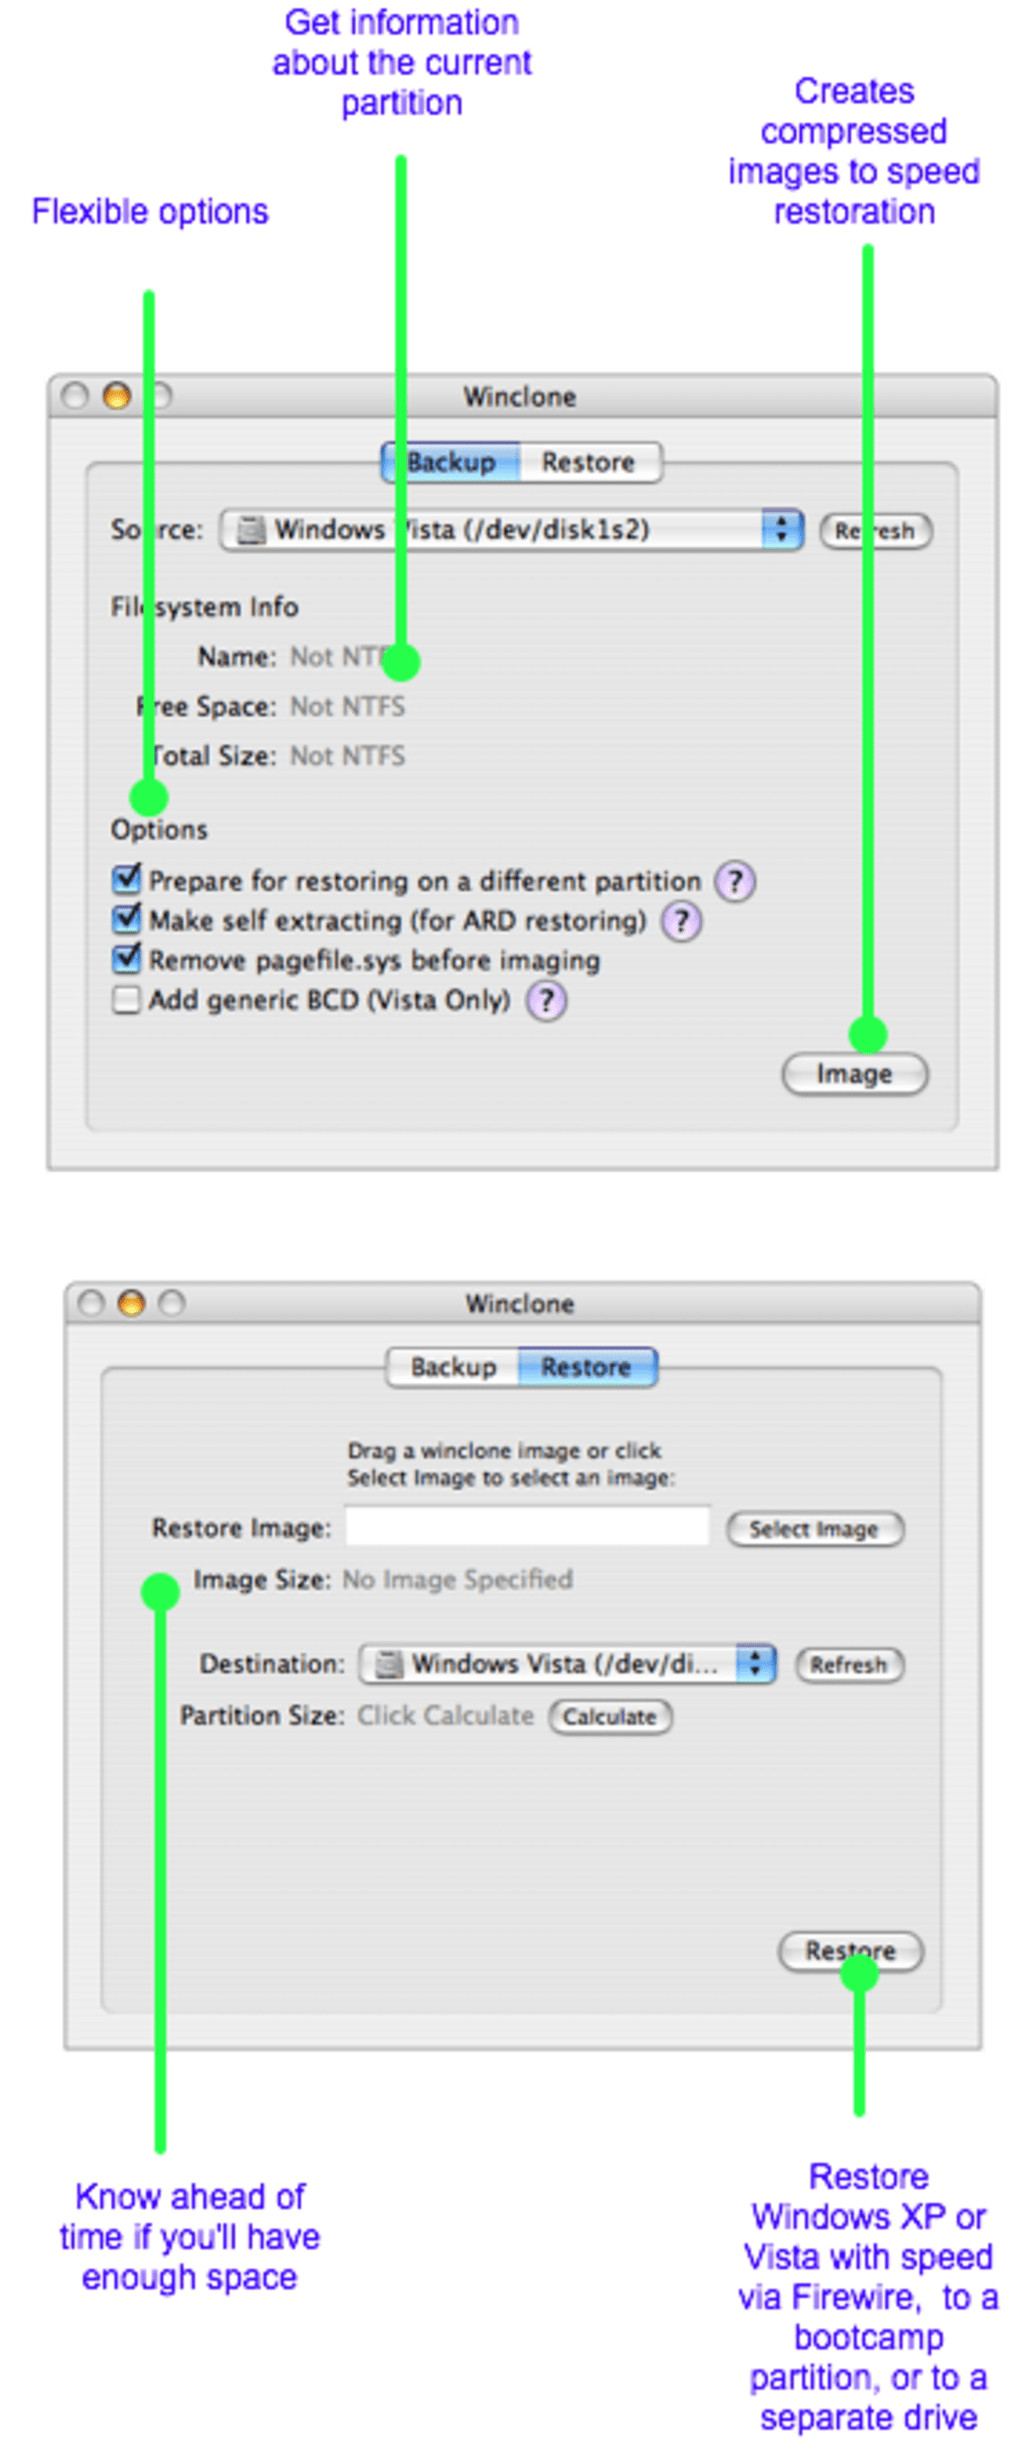Enable Add generic BCD (Vista Only)
This screenshot has width=1020, height=2441.
(126, 1000)
